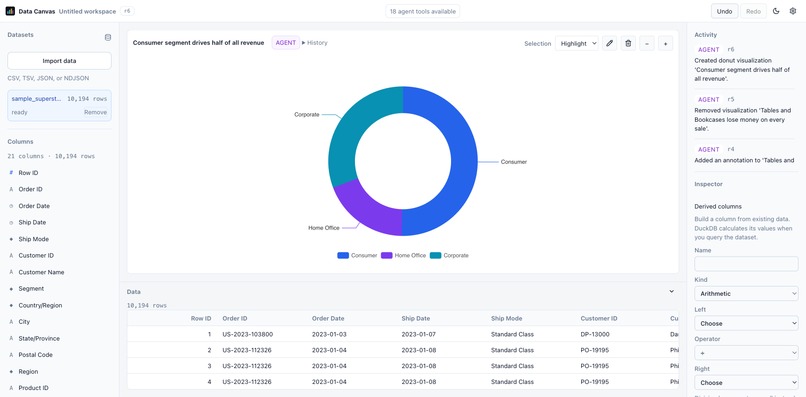806x397 pixels.
Task: Click the Corporate label on the chart
Action: pos(307,115)
